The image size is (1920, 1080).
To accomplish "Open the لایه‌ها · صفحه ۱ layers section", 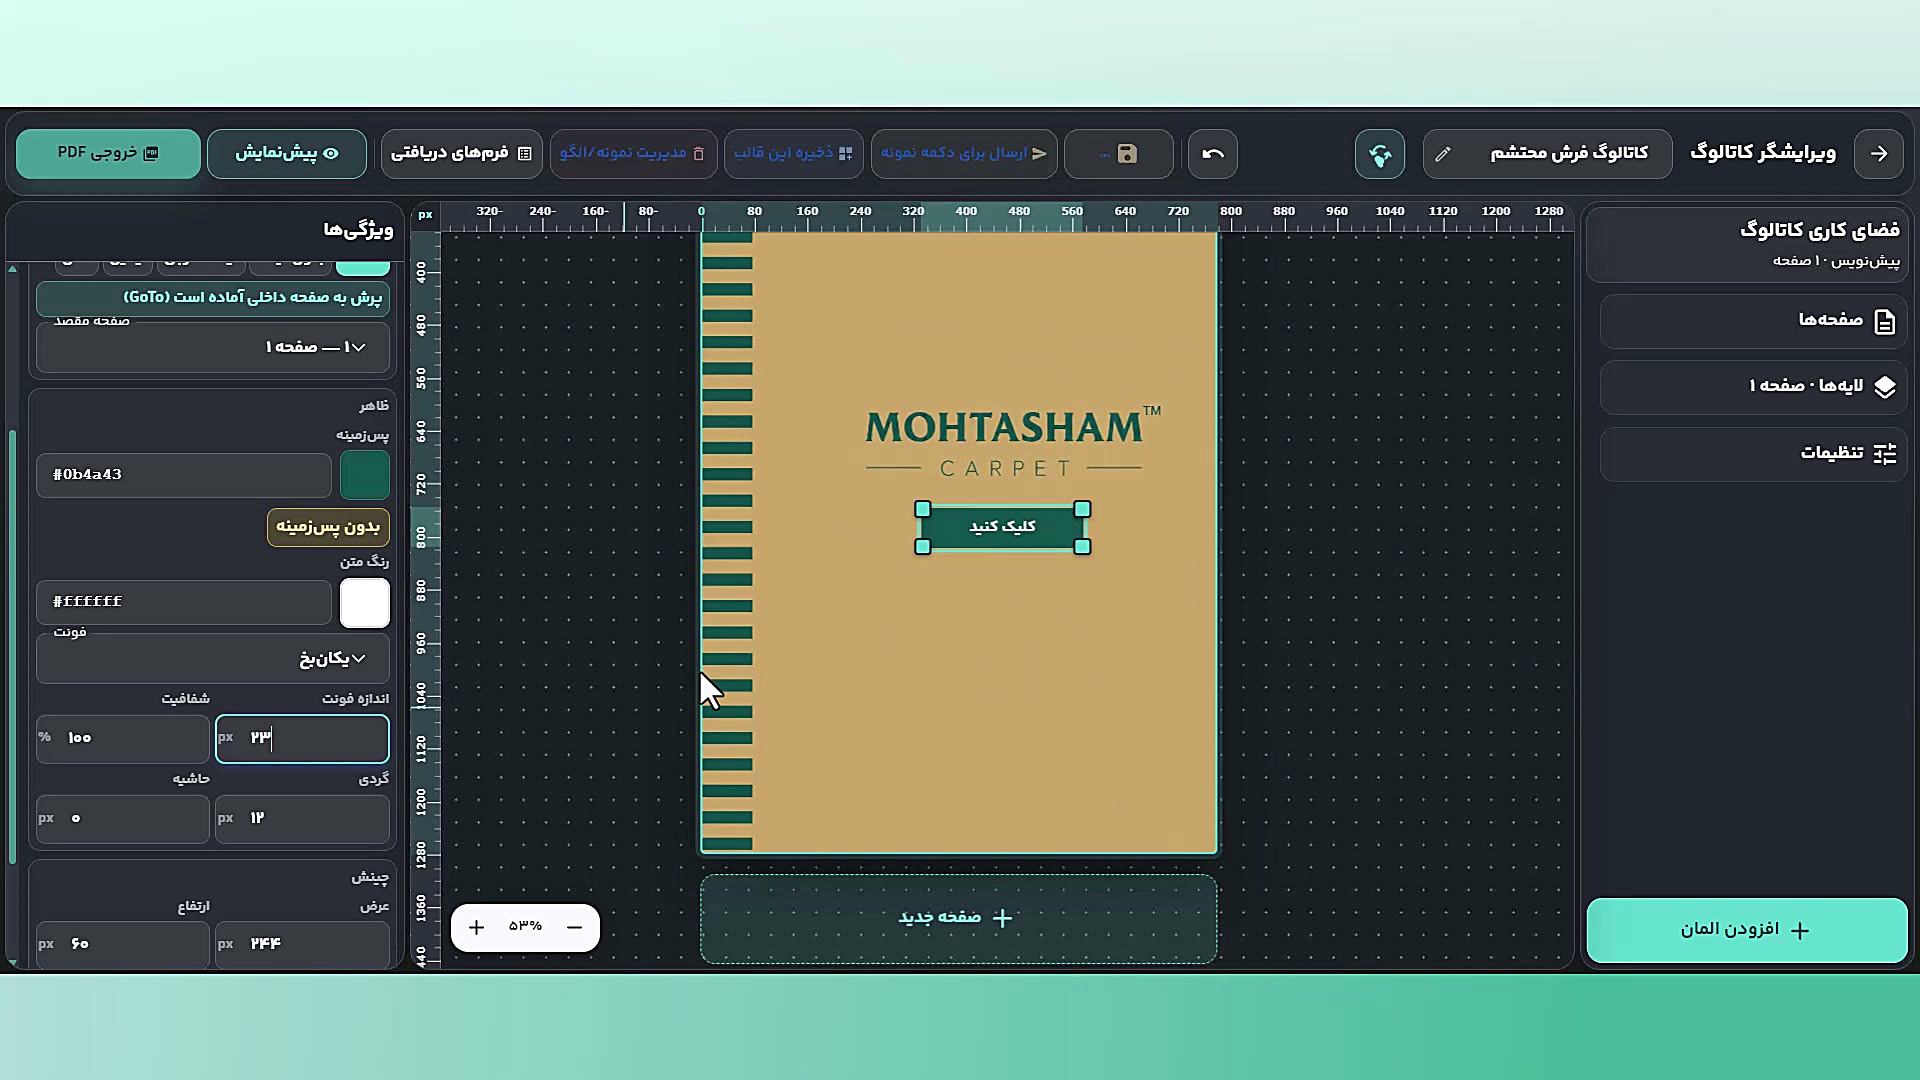I will [x=1753, y=387].
